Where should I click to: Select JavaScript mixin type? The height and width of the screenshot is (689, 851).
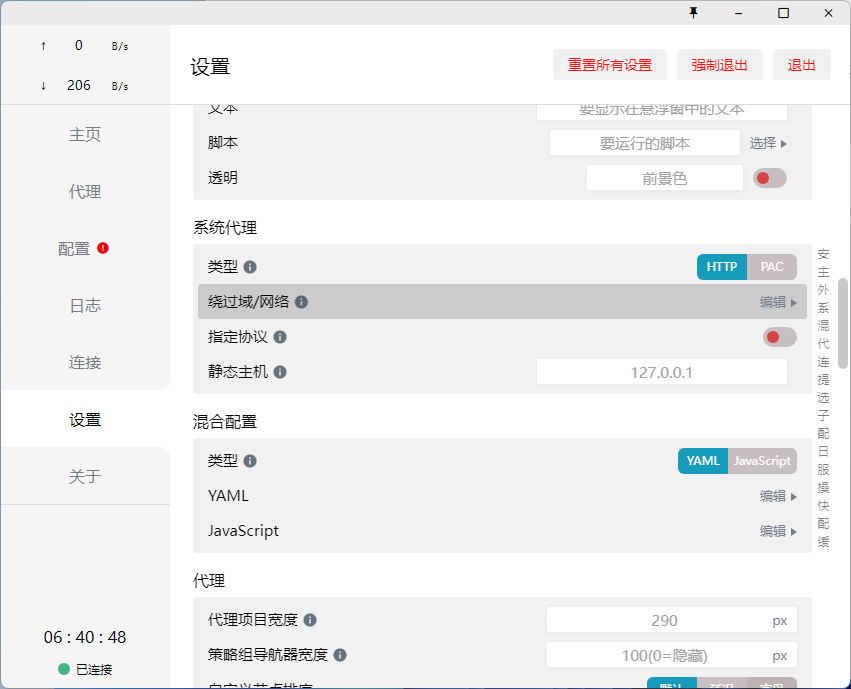click(762, 461)
